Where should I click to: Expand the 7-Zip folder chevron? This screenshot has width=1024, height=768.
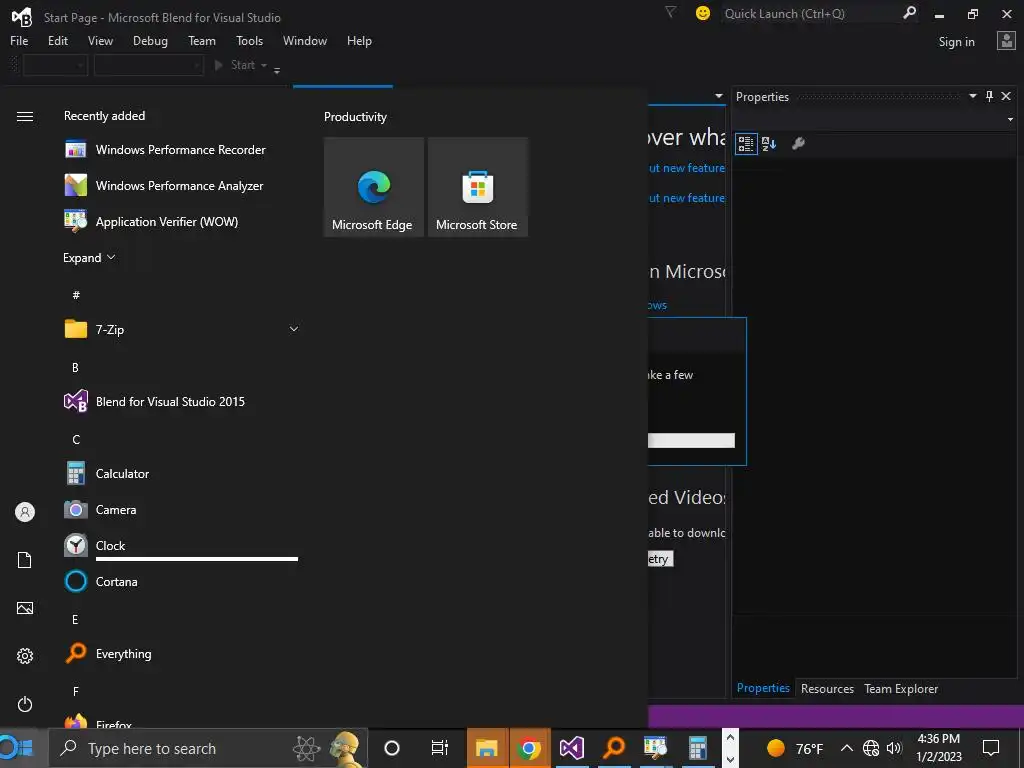pyautogui.click(x=294, y=329)
